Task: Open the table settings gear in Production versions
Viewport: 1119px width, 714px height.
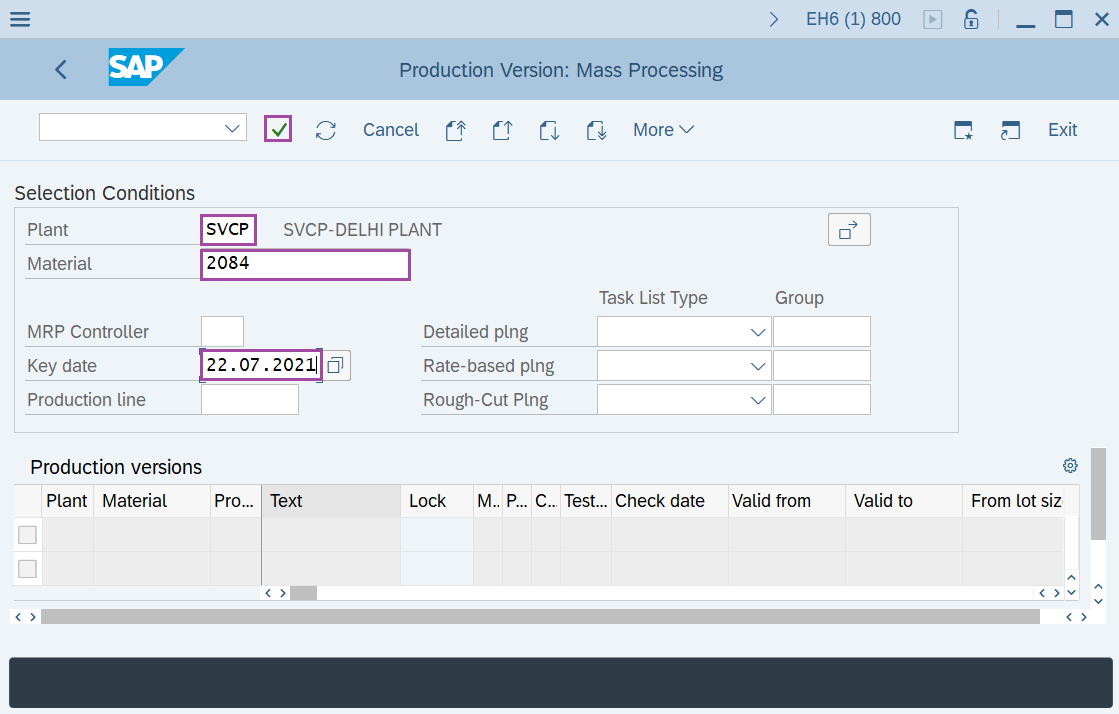Action: point(1070,465)
